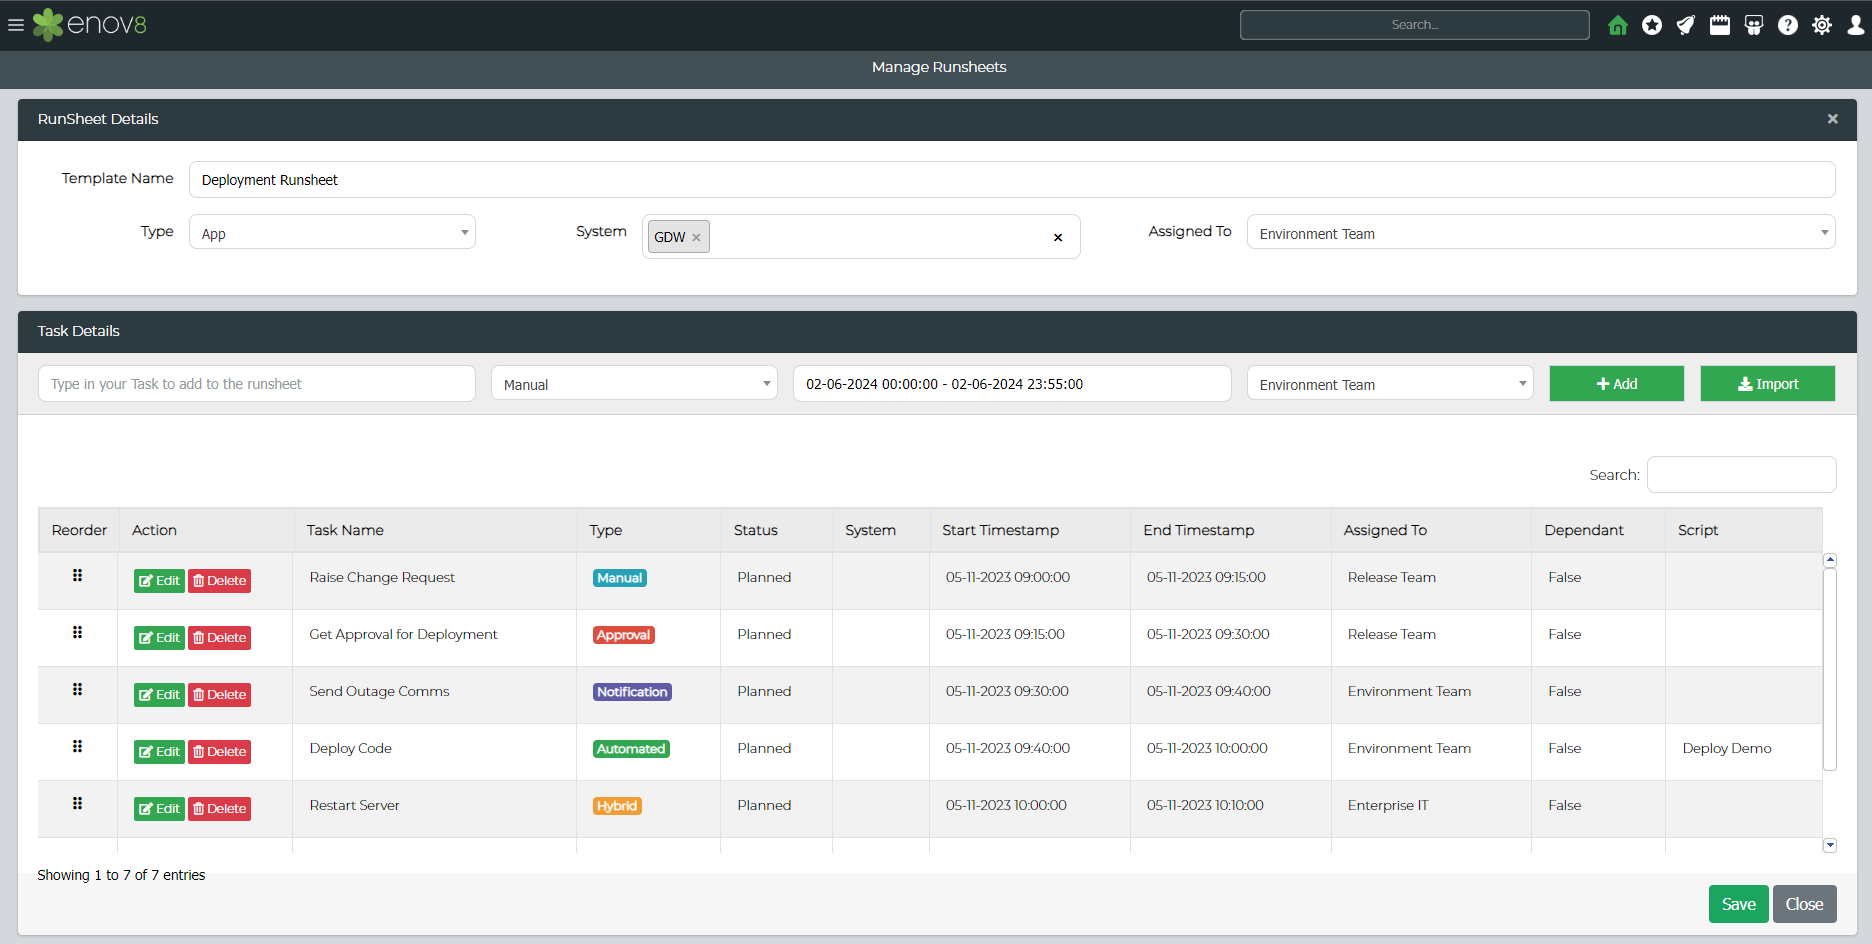The width and height of the screenshot is (1872, 944).
Task: Edit the Send Outage Comms task
Action: coord(159,695)
